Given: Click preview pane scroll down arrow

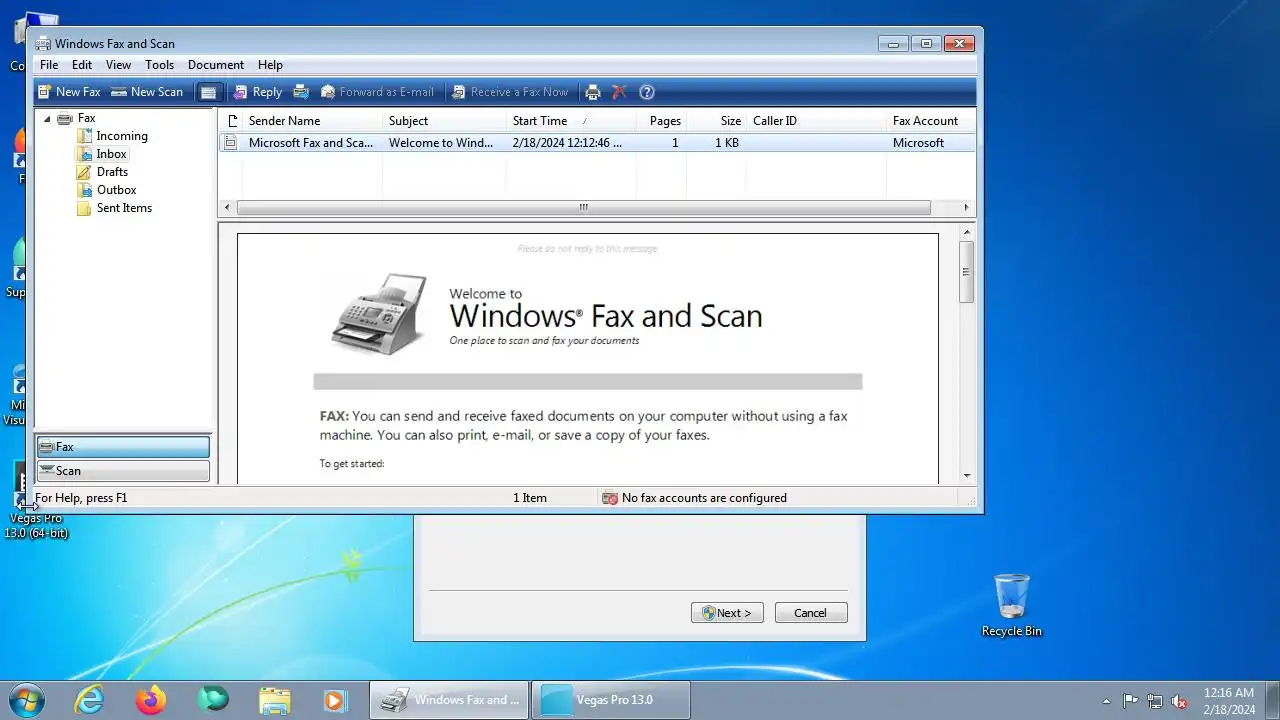Looking at the screenshot, I should pyautogui.click(x=967, y=476).
